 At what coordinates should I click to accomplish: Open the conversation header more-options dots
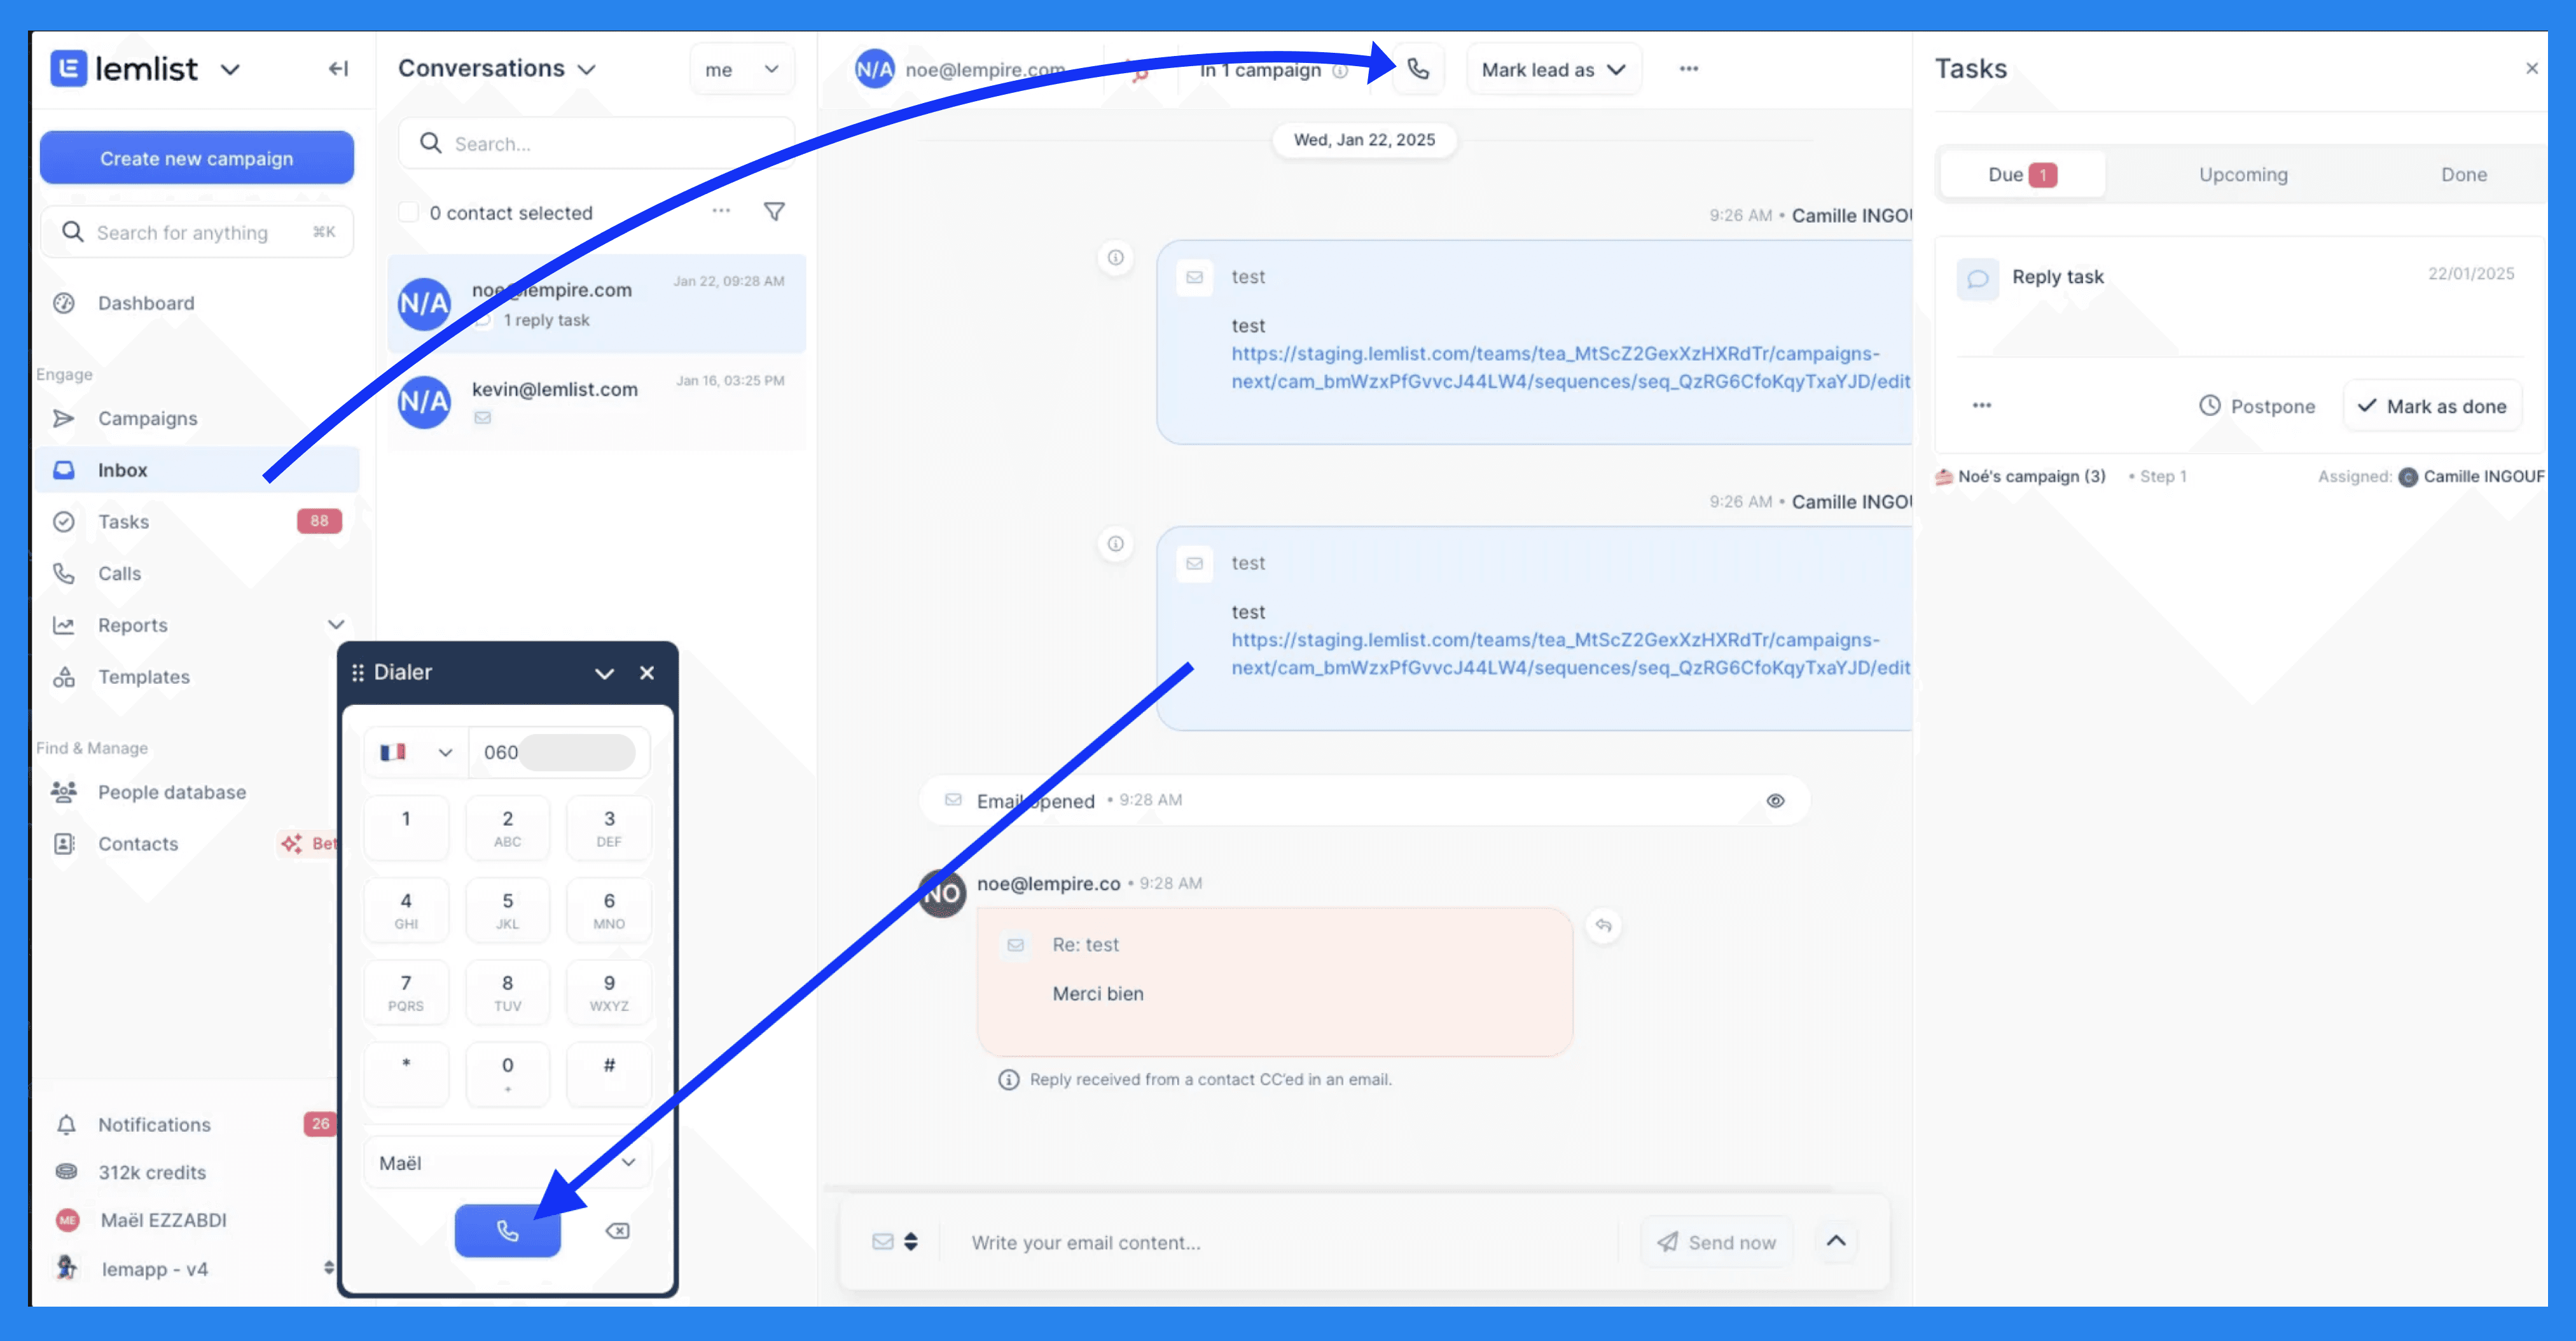point(1689,68)
